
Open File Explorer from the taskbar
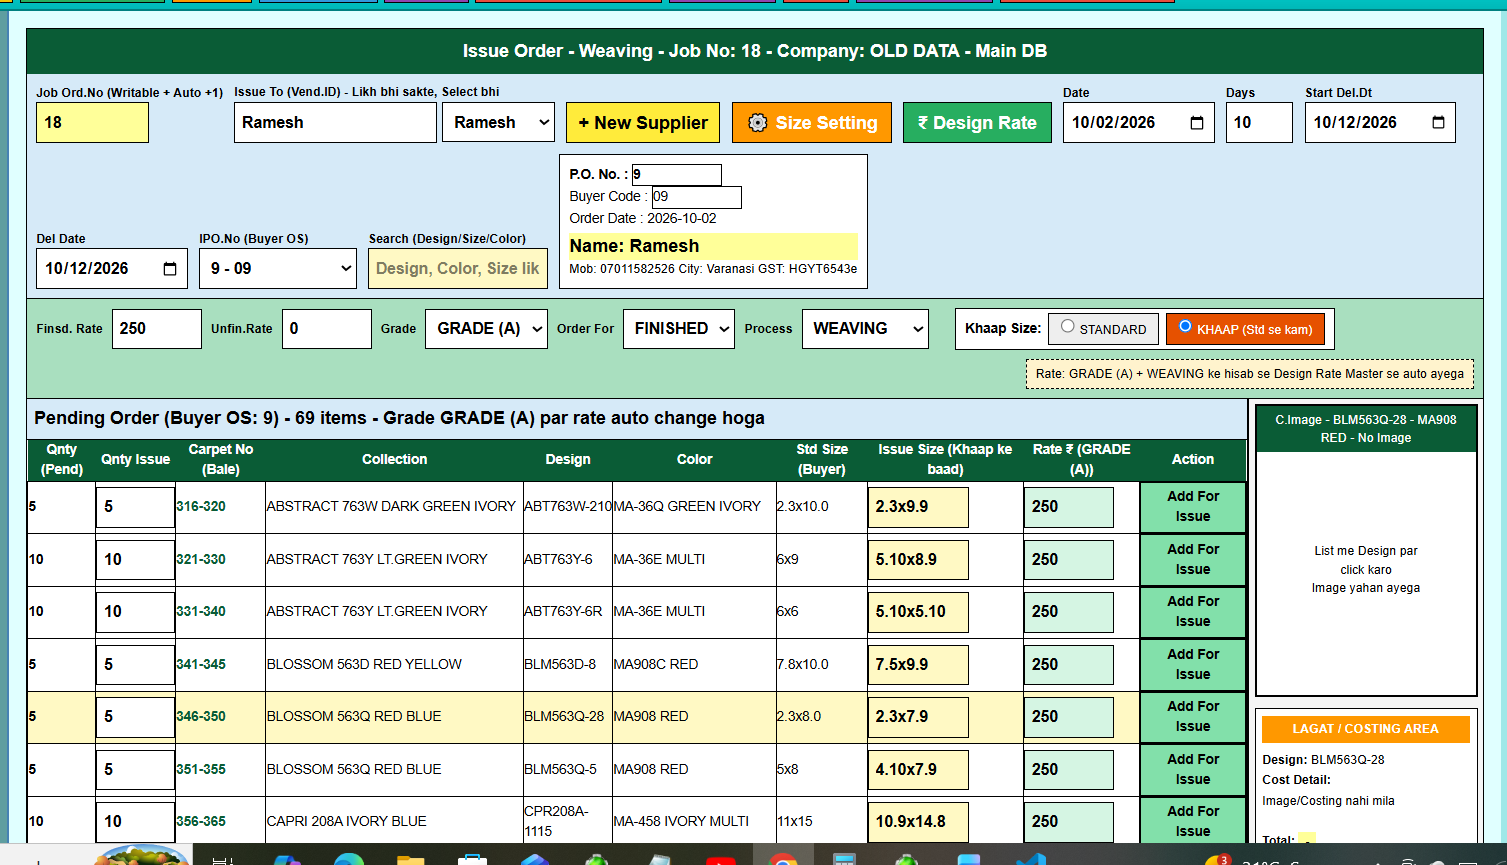point(410,858)
